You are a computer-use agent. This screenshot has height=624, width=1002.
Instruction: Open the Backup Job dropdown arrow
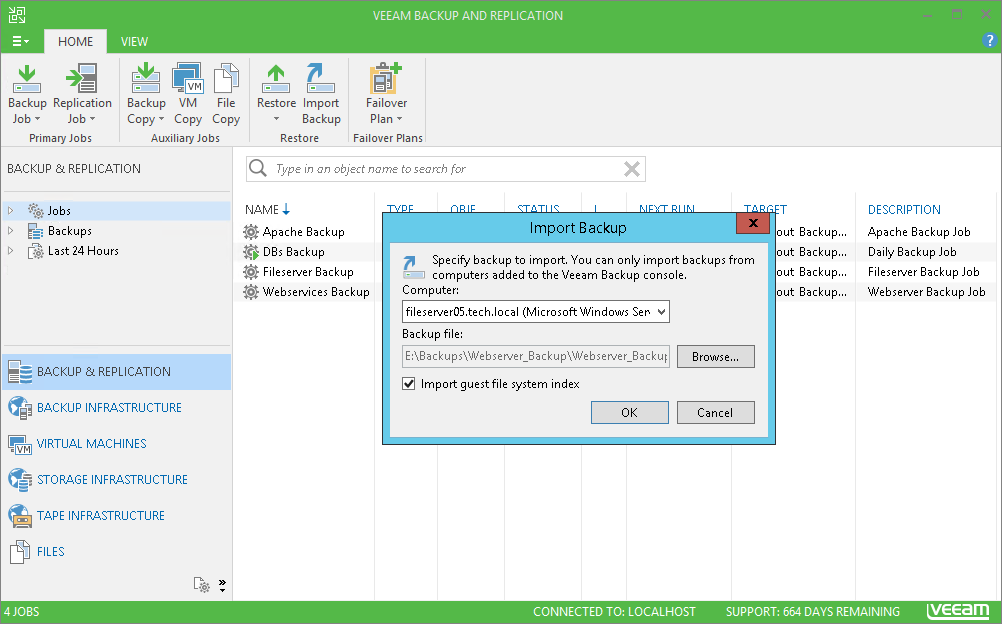[x=37, y=119]
